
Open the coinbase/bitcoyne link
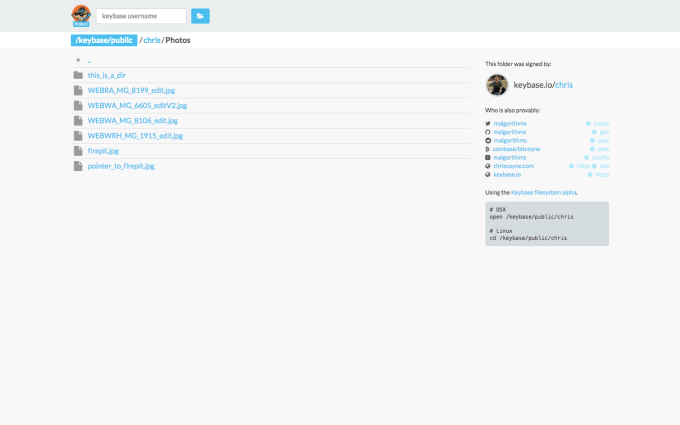click(x=516, y=149)
